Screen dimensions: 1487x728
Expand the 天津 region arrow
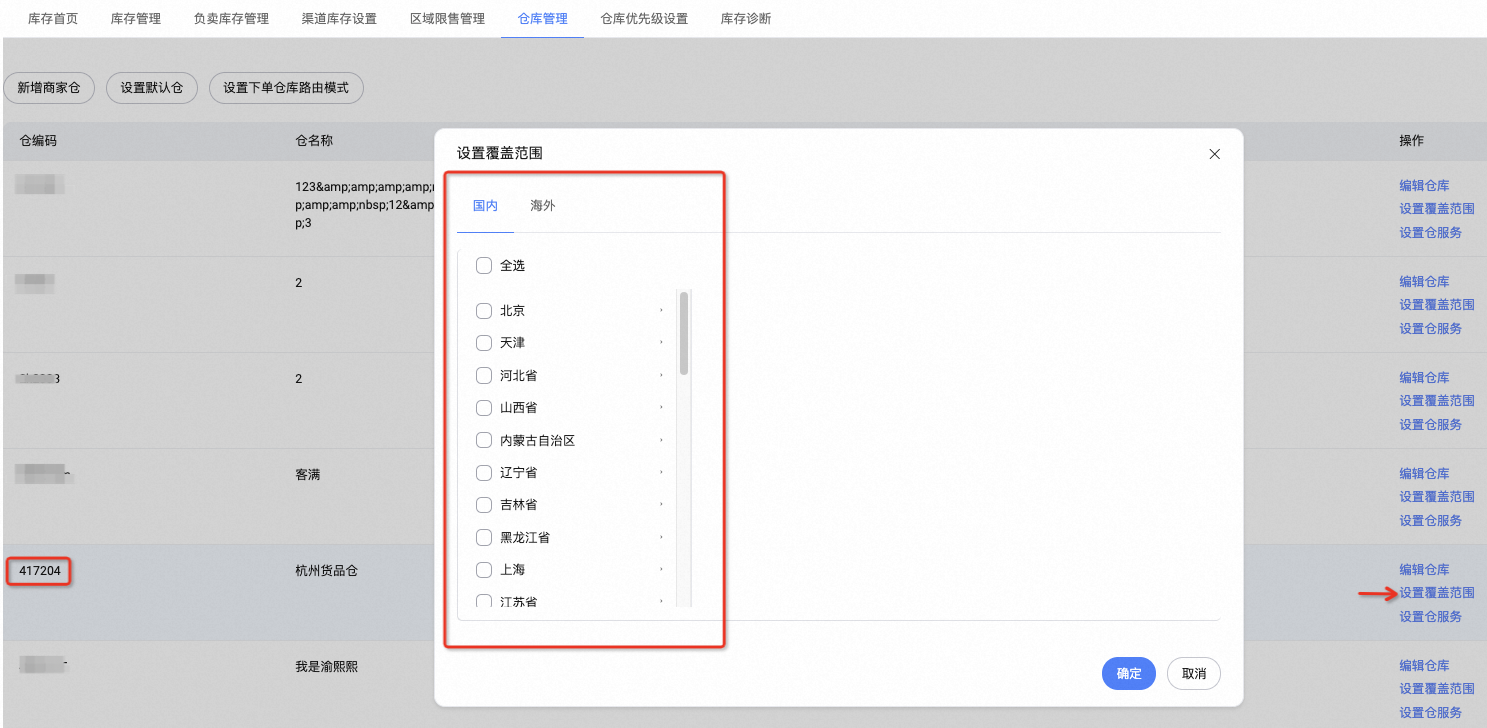[x=661, y=343]
